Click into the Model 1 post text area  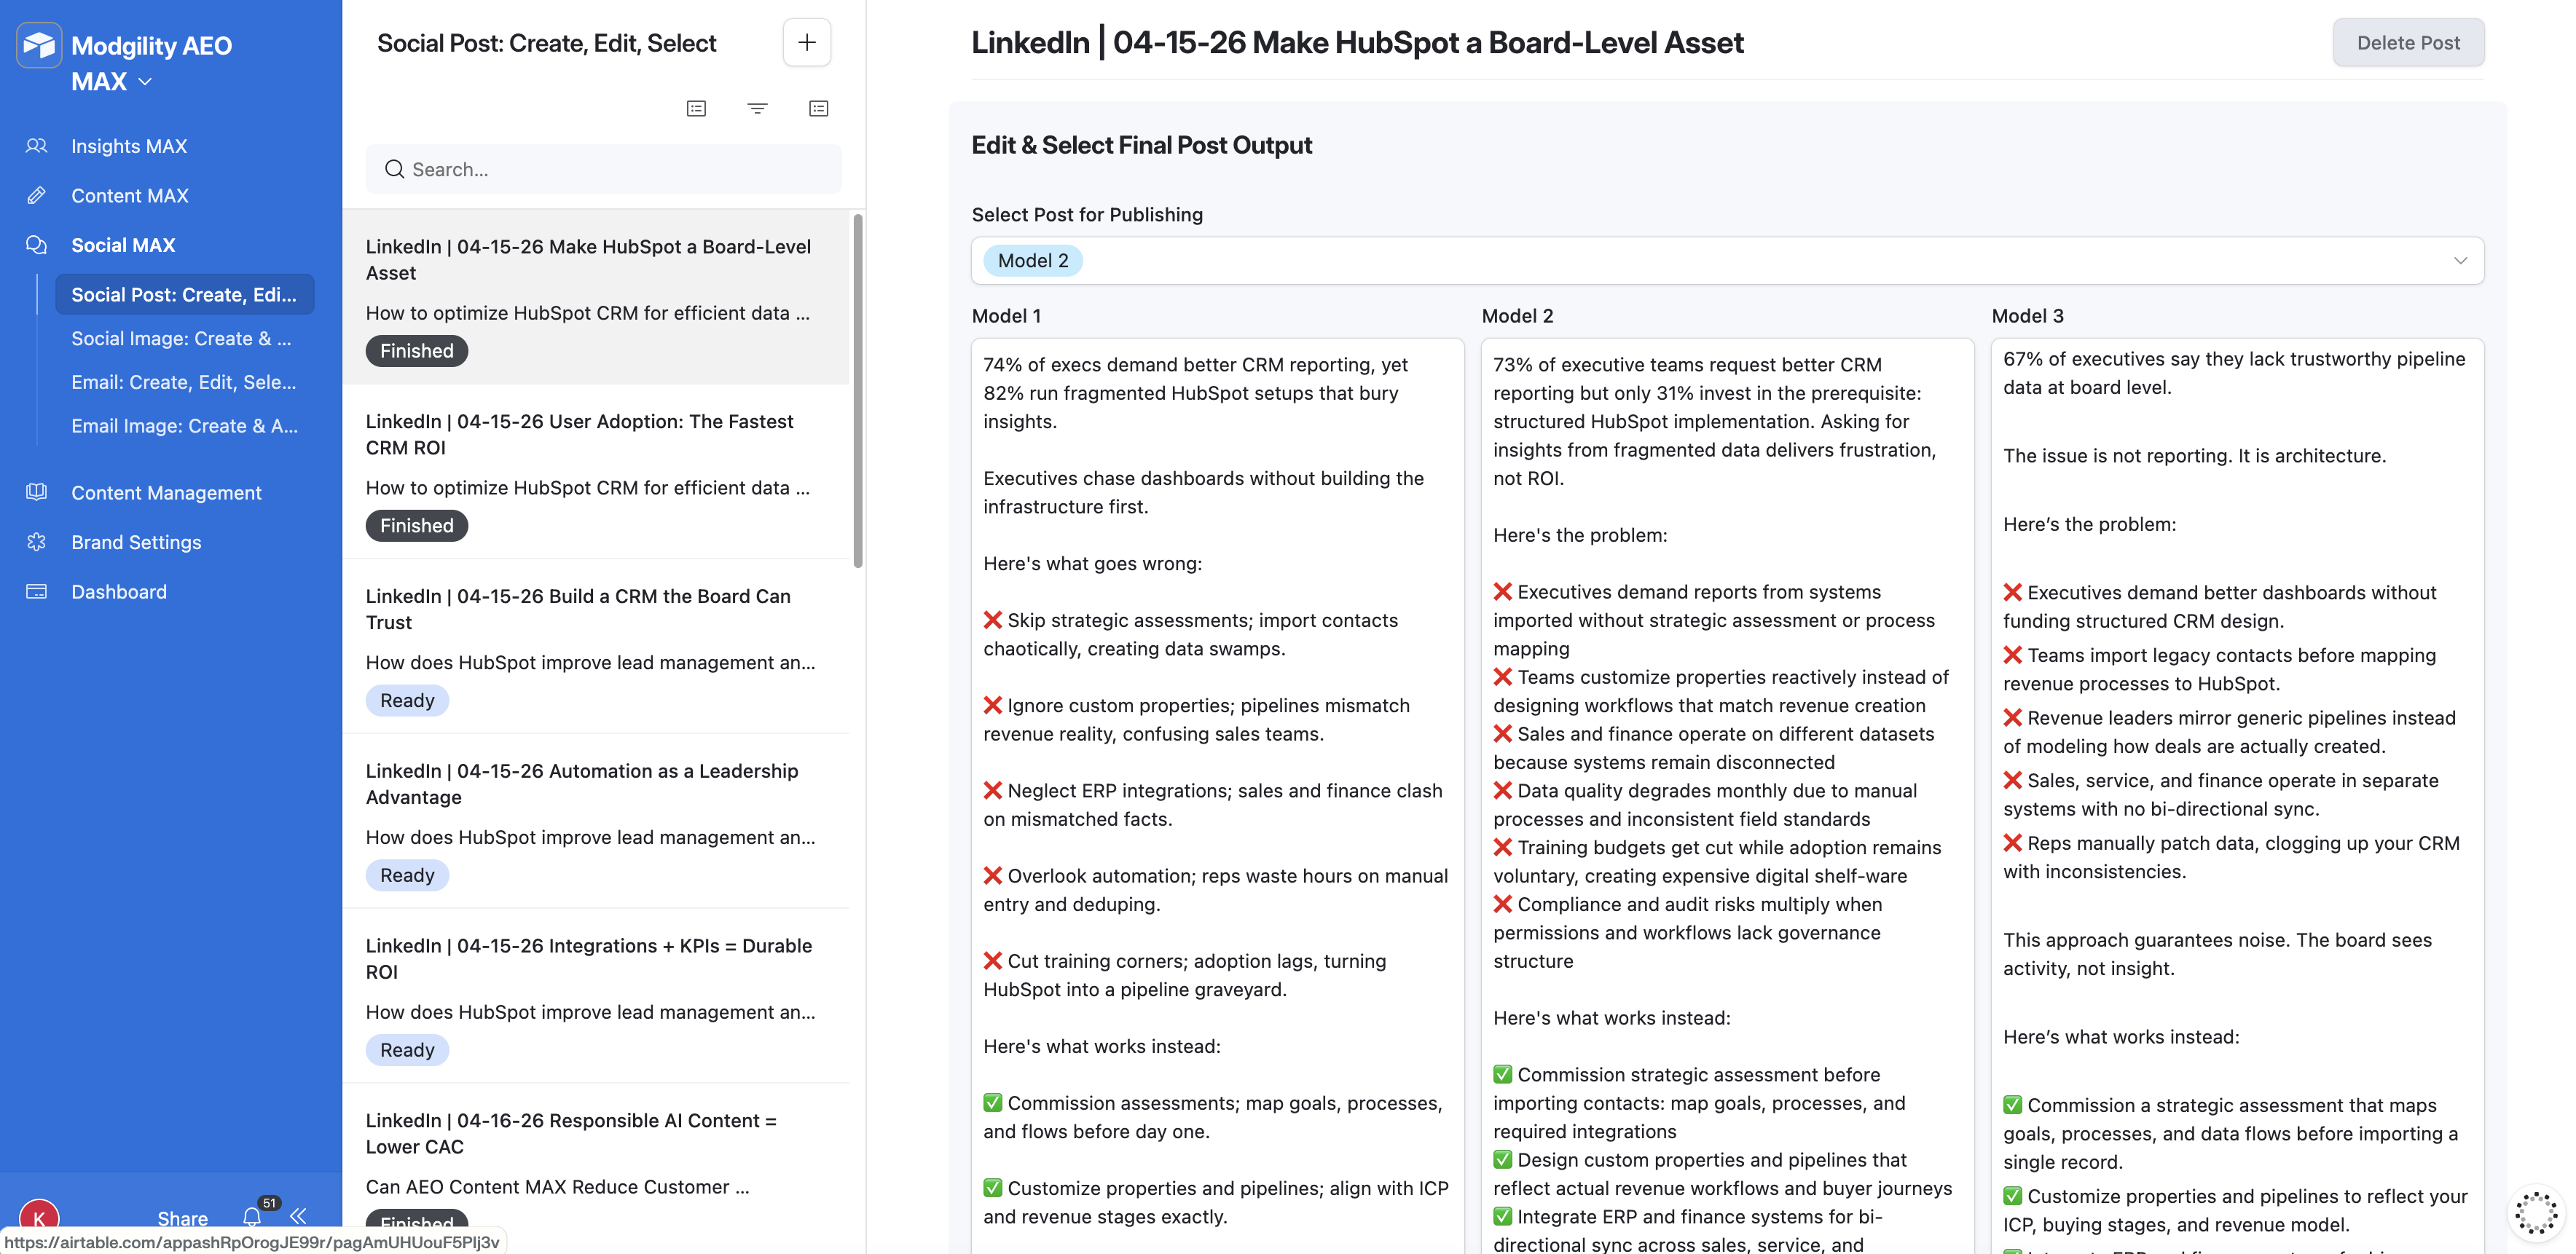pos(1218,796)
